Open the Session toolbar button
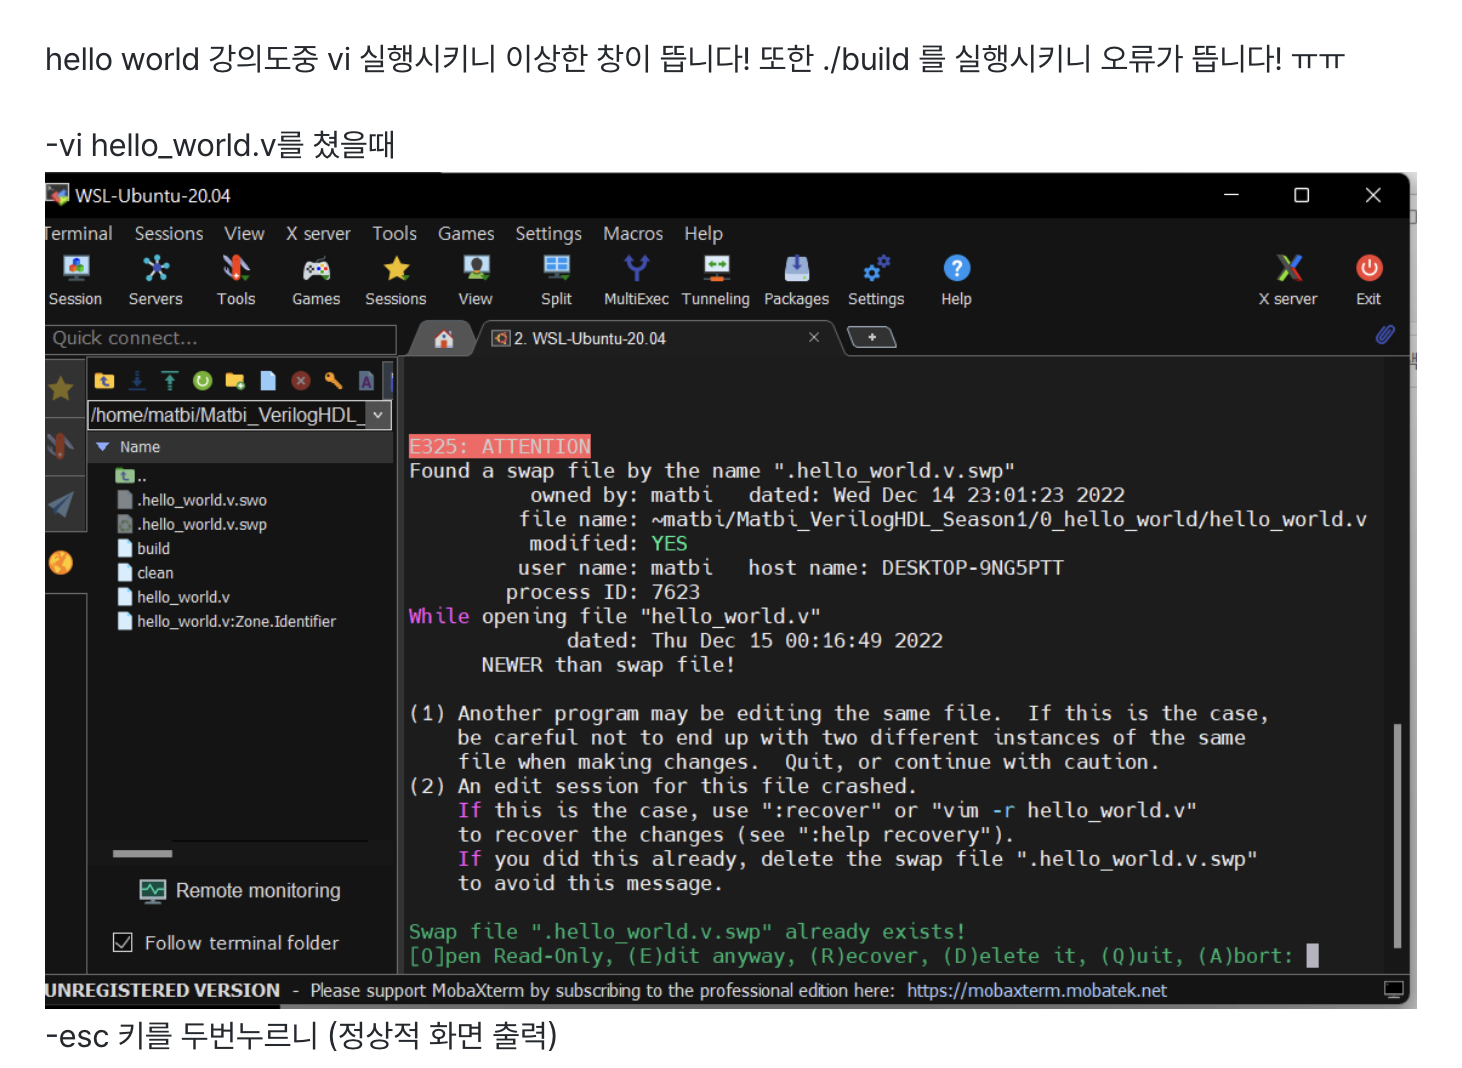Image resolution: width=1462 pixels, height=1068 pixels. click(76, 280)
